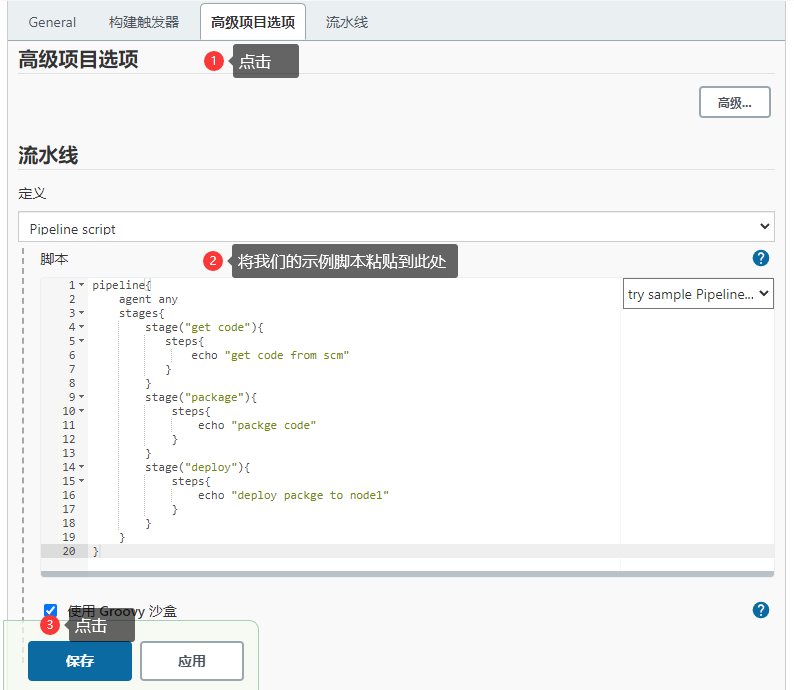Viewport: 794px width, 690px height.
Task: Collapse the fold arrow on line 14
Action: click(x=82, y=467)
